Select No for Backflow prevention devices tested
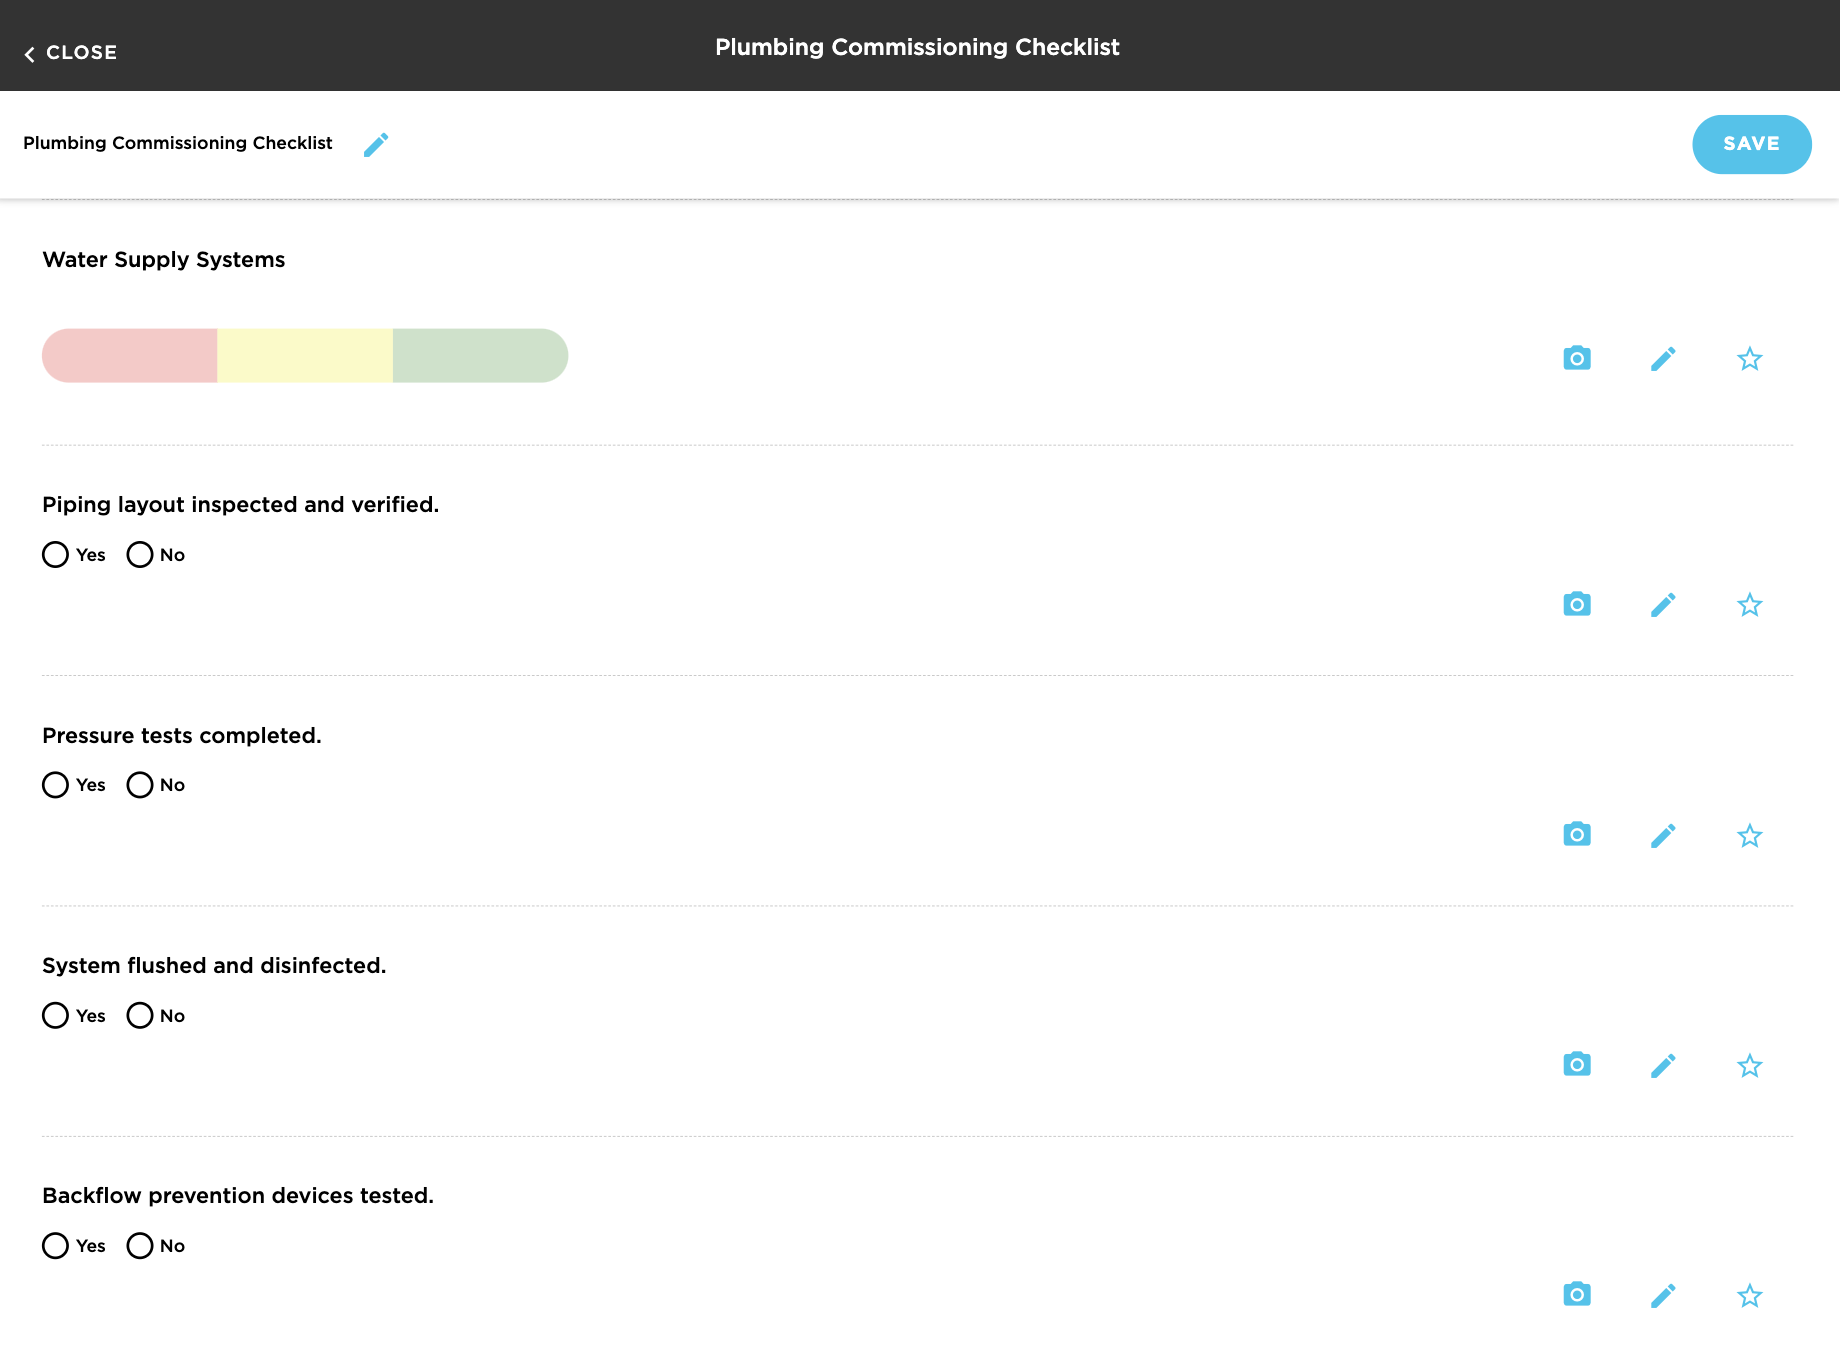This screenshot has height=1356, width=1840. pos(139,1246)
